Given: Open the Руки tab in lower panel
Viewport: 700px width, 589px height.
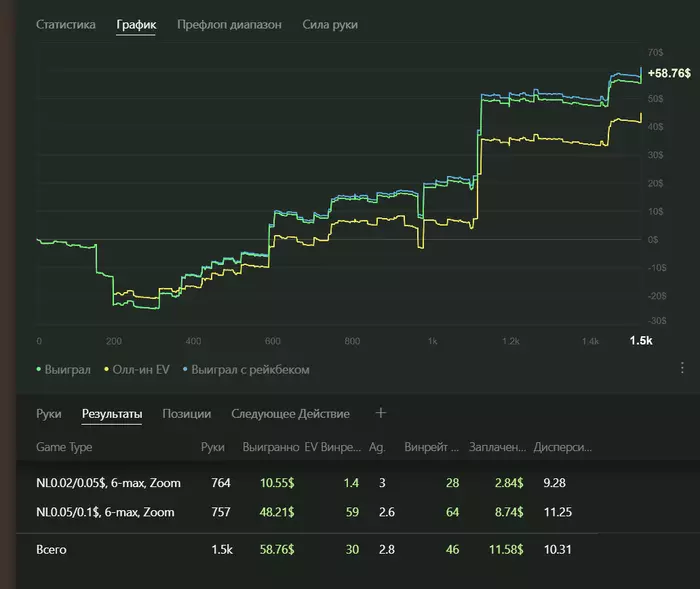Looking at the screenshot, I should 49,414.
